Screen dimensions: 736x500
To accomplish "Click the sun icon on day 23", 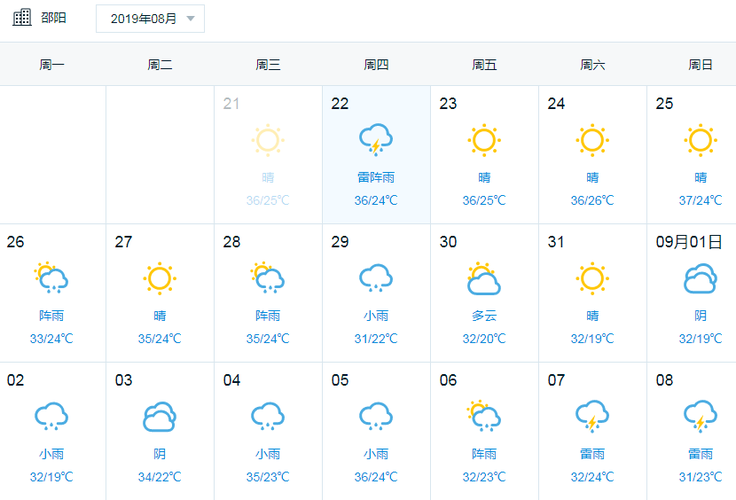I will pyautogui.click(x=484, y=140).
